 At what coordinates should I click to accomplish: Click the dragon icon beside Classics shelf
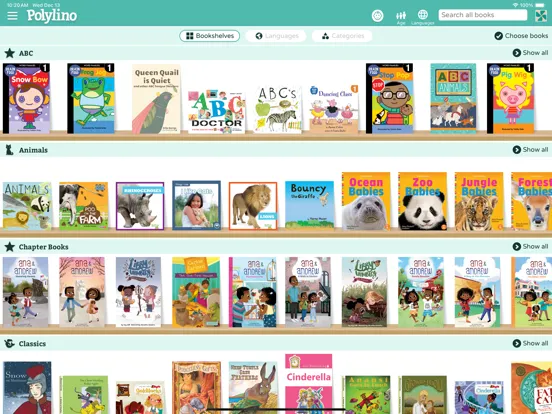(x=10, y=343)
